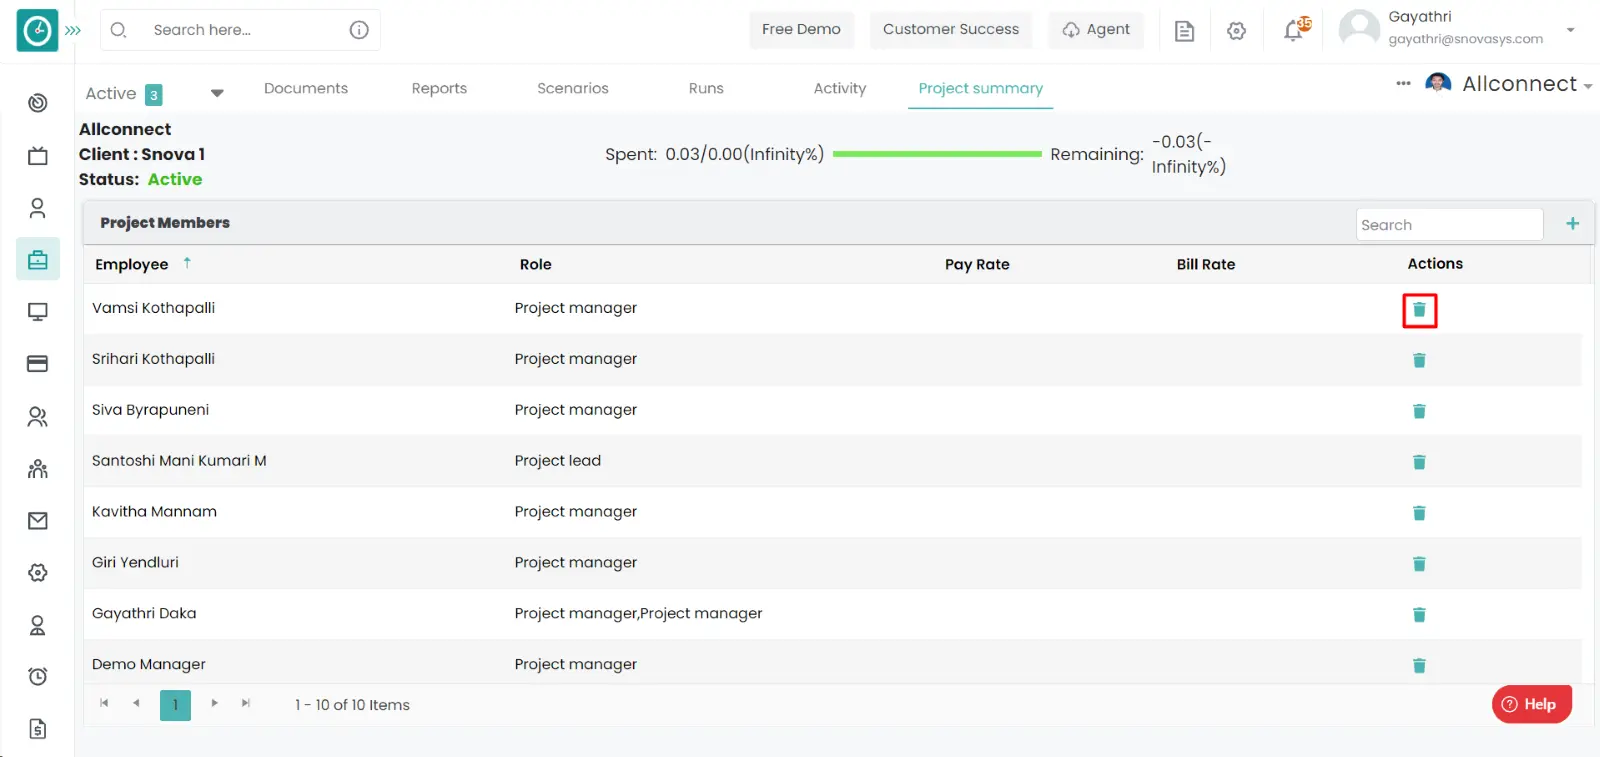The height and width of the screenshot is (757, 1600).
Task: Switch to the Documents tab
Action: pyautogui.click(x=306, y=88)
